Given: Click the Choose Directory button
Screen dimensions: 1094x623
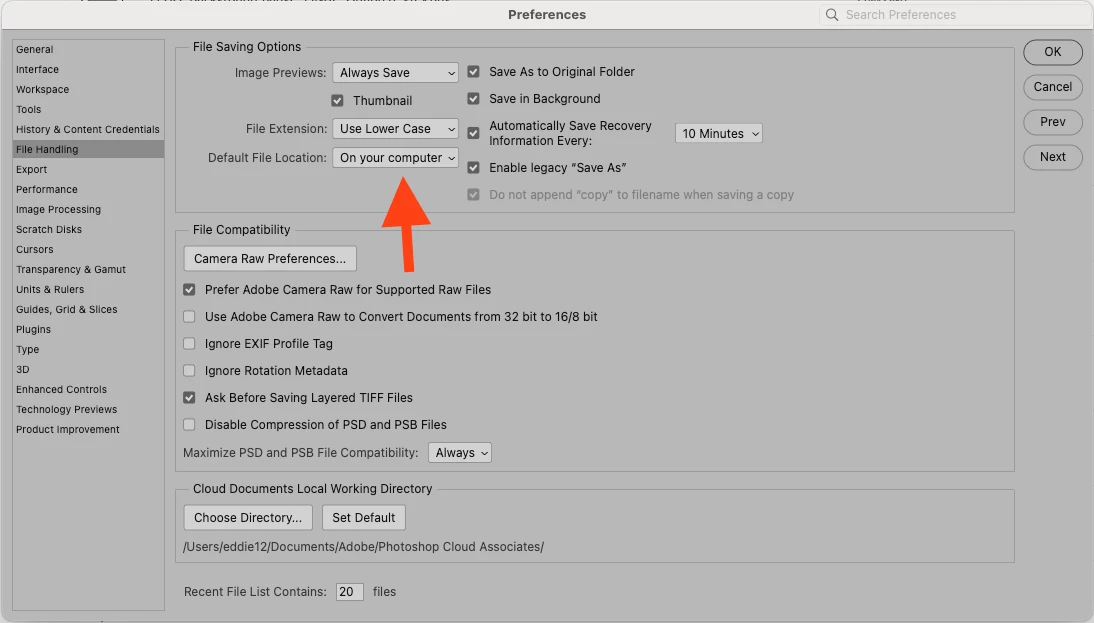Looking at the screenshot, I should pyautogui.click(x=248, y=518).
